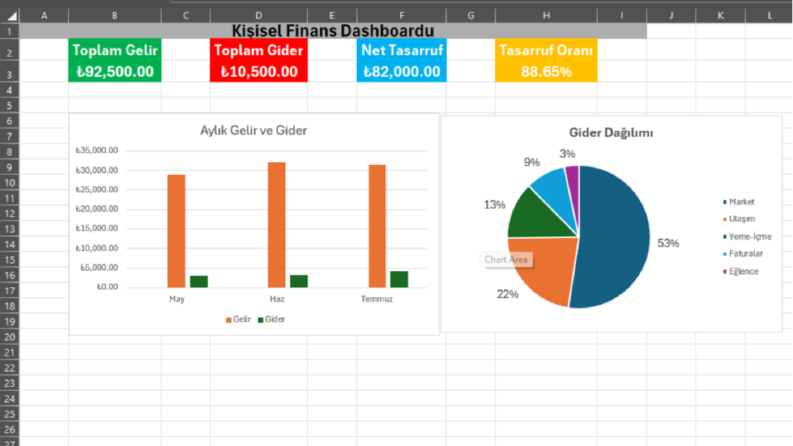
Task: Click the ₺92,500.00 income value
Action: pyautogui.click(x=115, y=71)
